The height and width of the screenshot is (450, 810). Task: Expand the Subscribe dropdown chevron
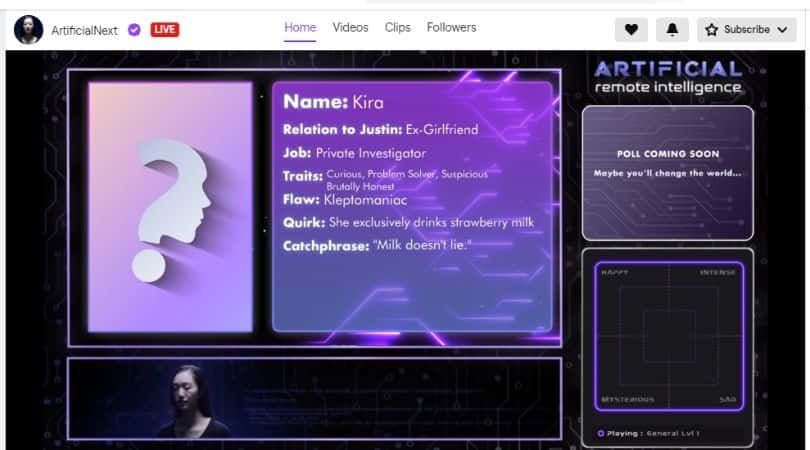point(780,30)
